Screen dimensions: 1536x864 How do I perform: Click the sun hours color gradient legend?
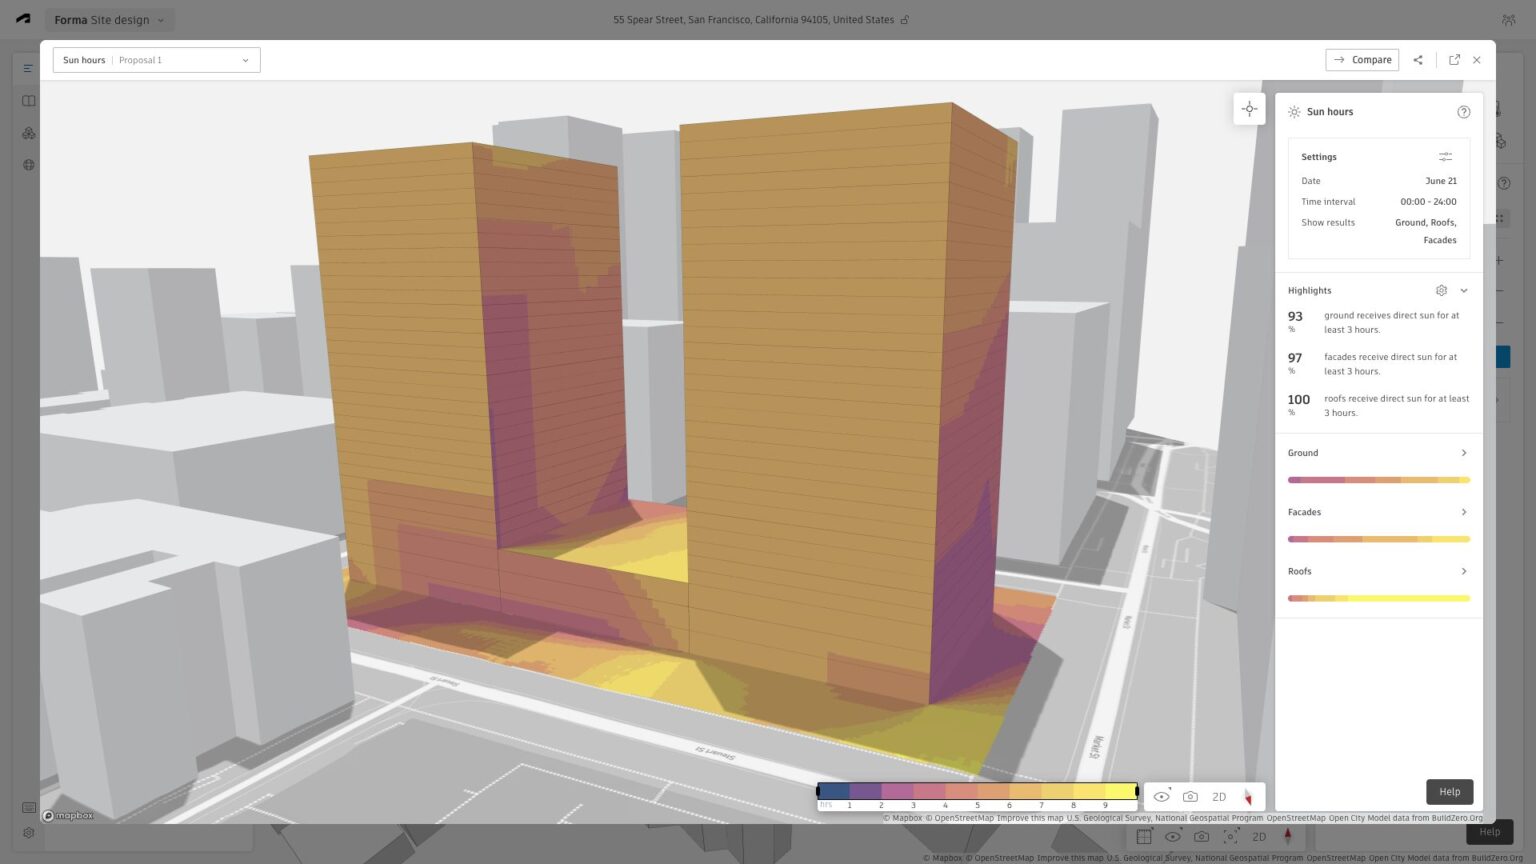pyautogui.click(x=978, y=791)
